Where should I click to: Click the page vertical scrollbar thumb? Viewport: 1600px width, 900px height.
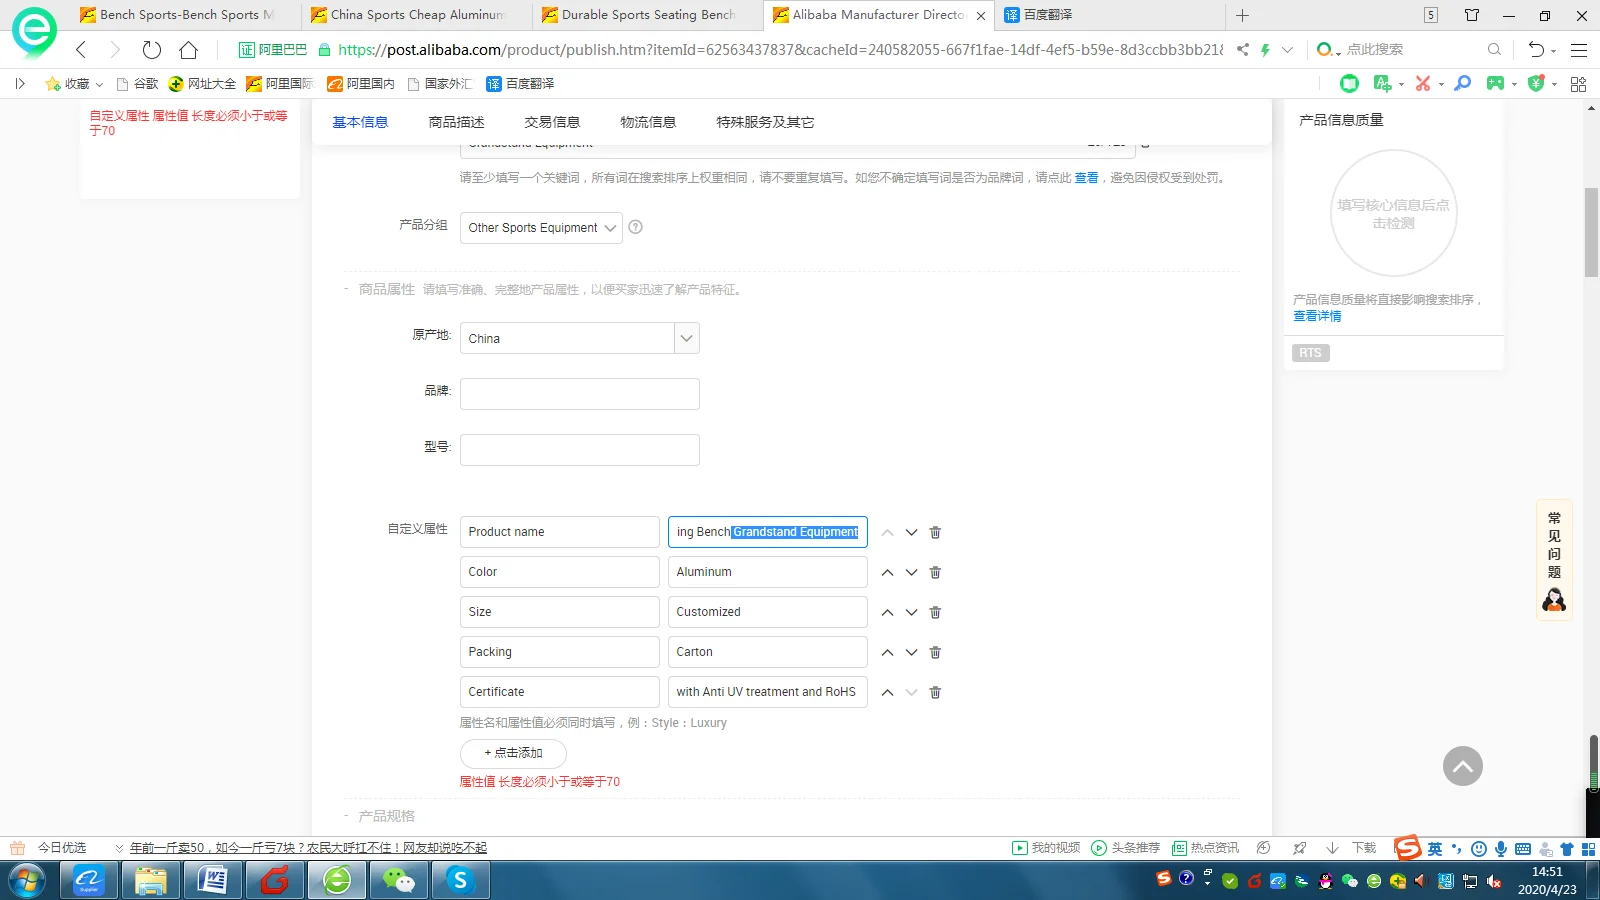pos(1591,232)
